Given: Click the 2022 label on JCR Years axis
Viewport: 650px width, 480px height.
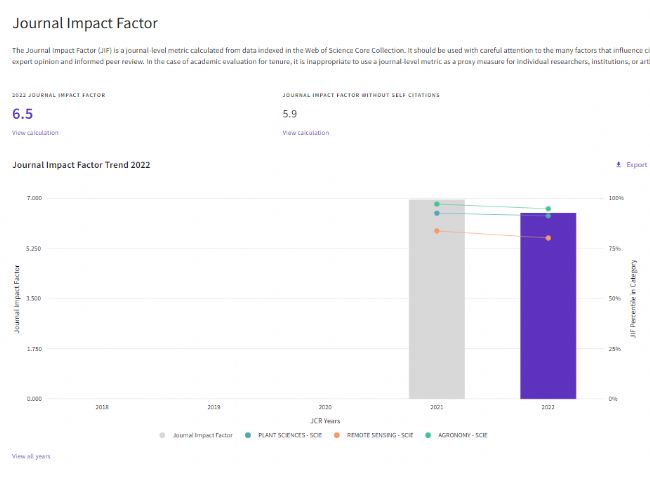Looking at the screenshot, I should coord(548,408).
